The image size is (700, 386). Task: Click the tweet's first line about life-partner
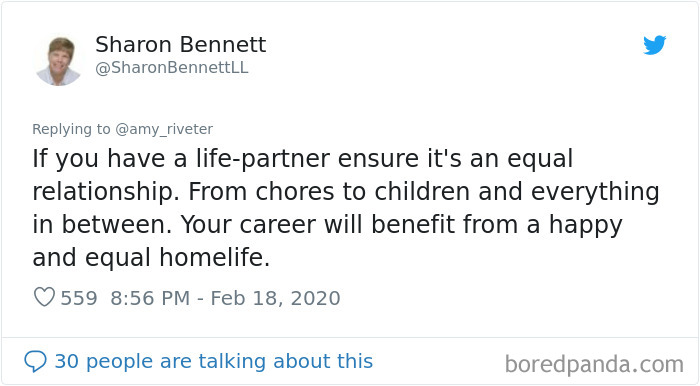pyautogui.click(x=303, y=159)
